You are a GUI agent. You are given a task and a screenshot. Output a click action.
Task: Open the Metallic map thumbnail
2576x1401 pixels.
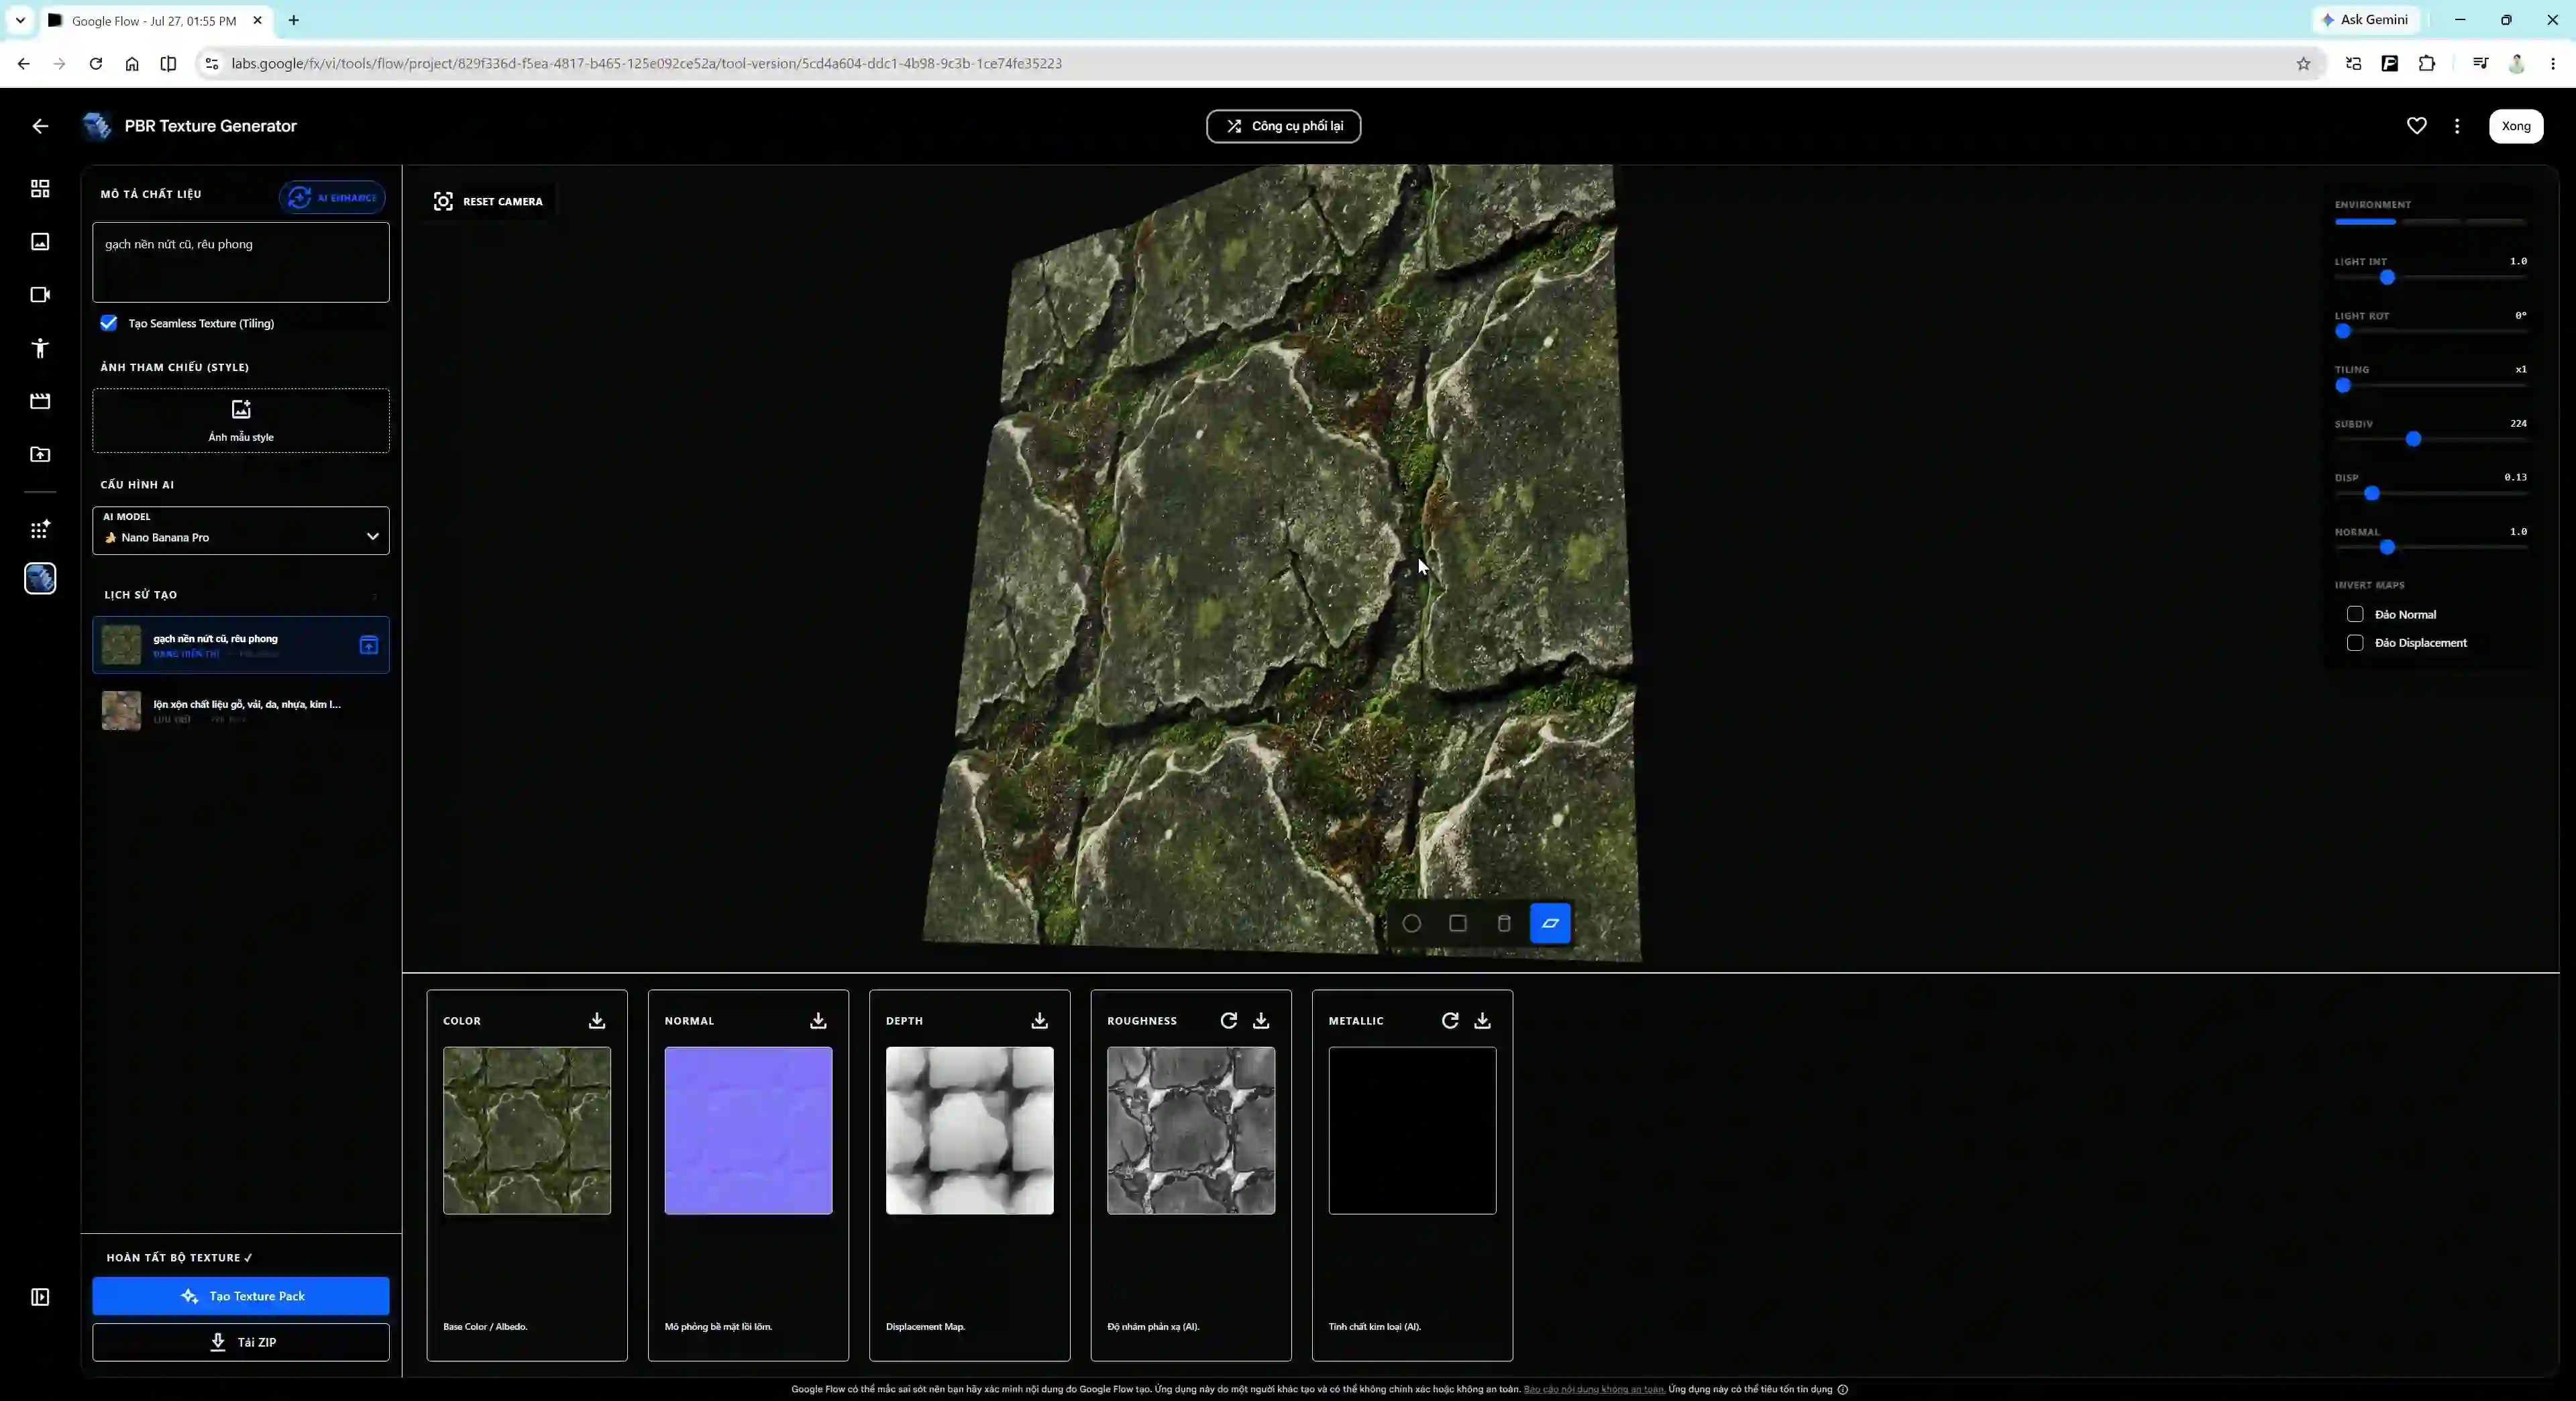[1412, 1131]
